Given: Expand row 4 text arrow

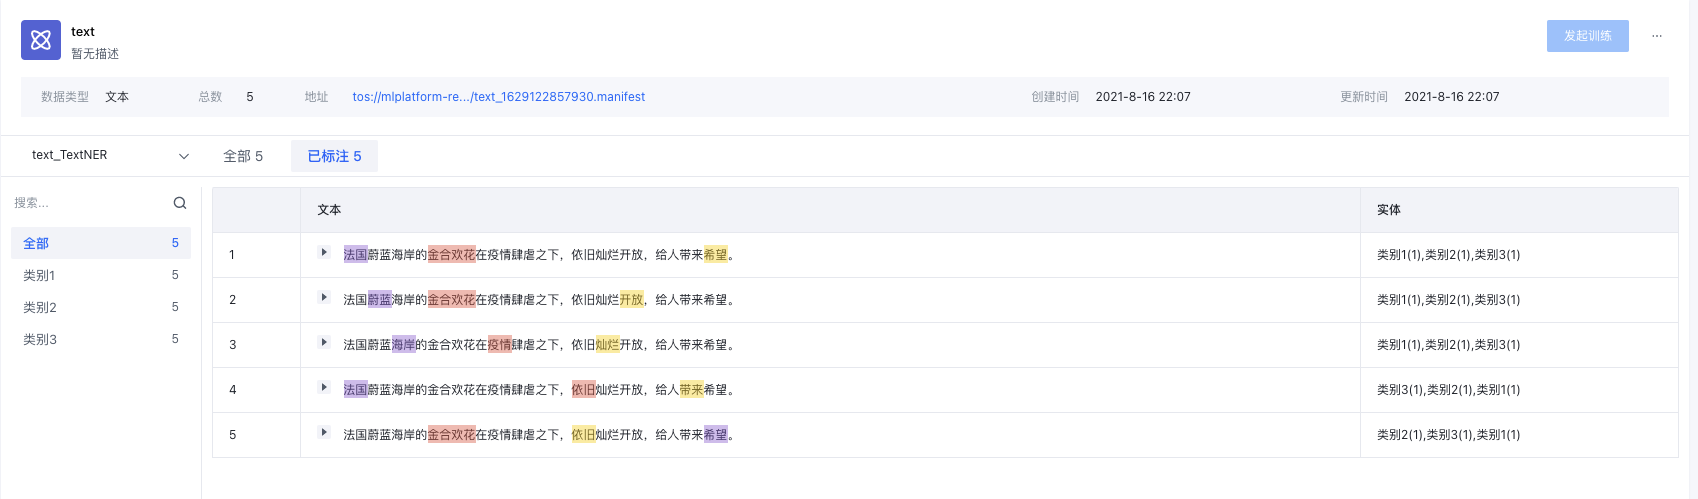Looking at the screenshot, I should click(x=323, y=388).
